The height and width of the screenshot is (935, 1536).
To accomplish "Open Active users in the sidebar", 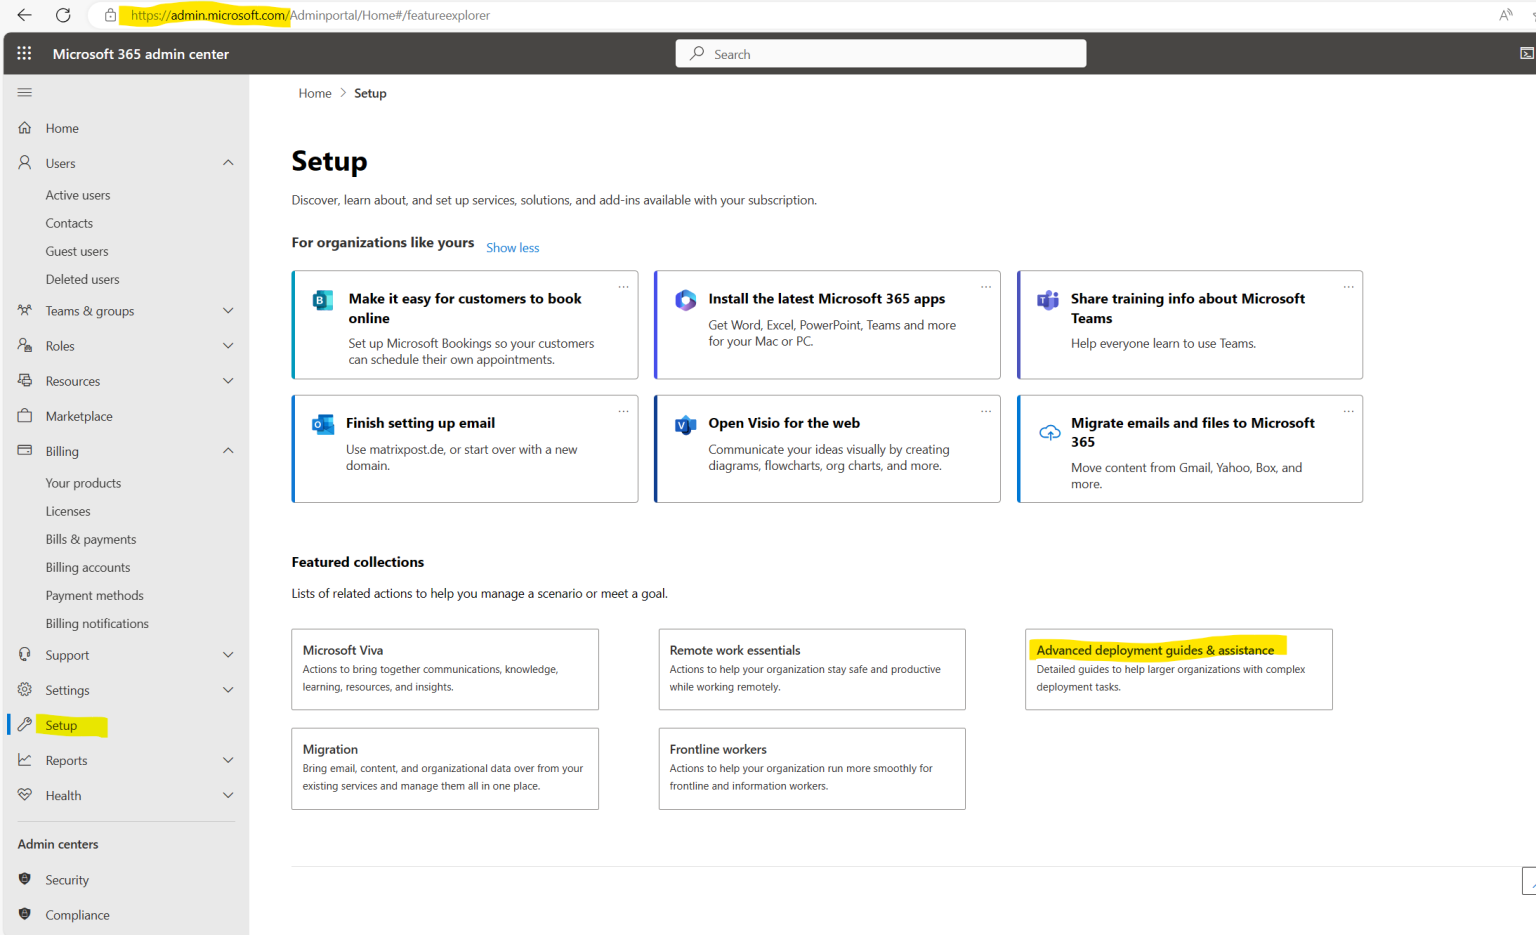I will point(78,195).
